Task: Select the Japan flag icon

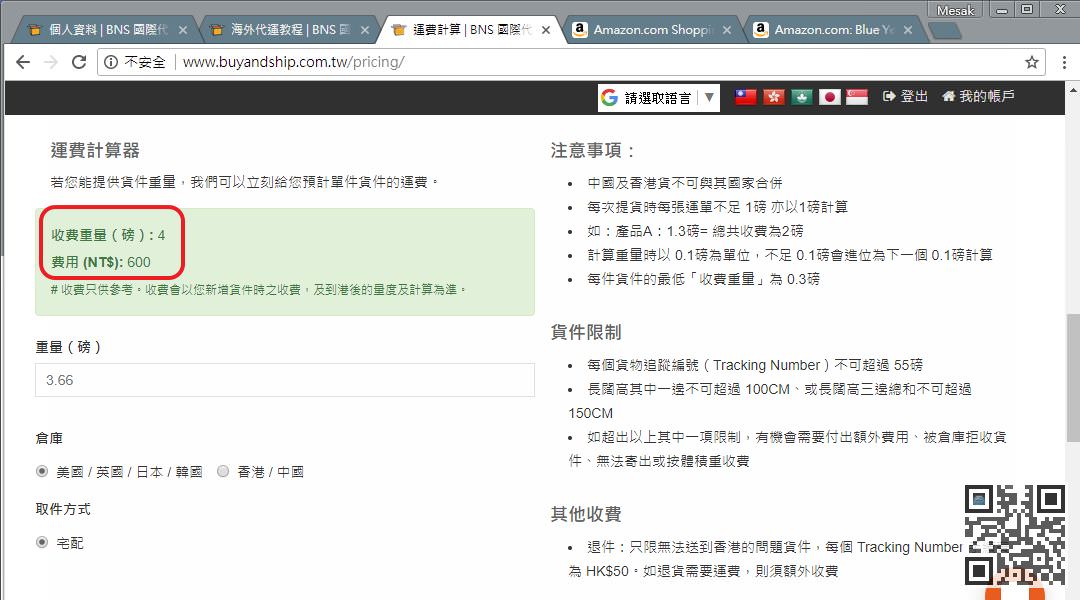Action: [829, 97]
